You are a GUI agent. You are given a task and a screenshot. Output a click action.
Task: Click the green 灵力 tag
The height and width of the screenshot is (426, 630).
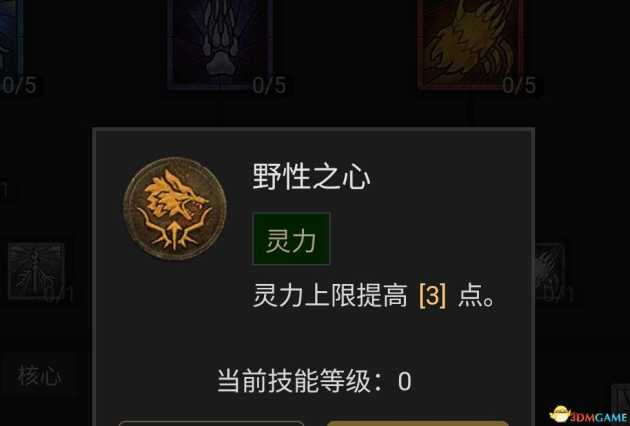[x=291, y=239]
